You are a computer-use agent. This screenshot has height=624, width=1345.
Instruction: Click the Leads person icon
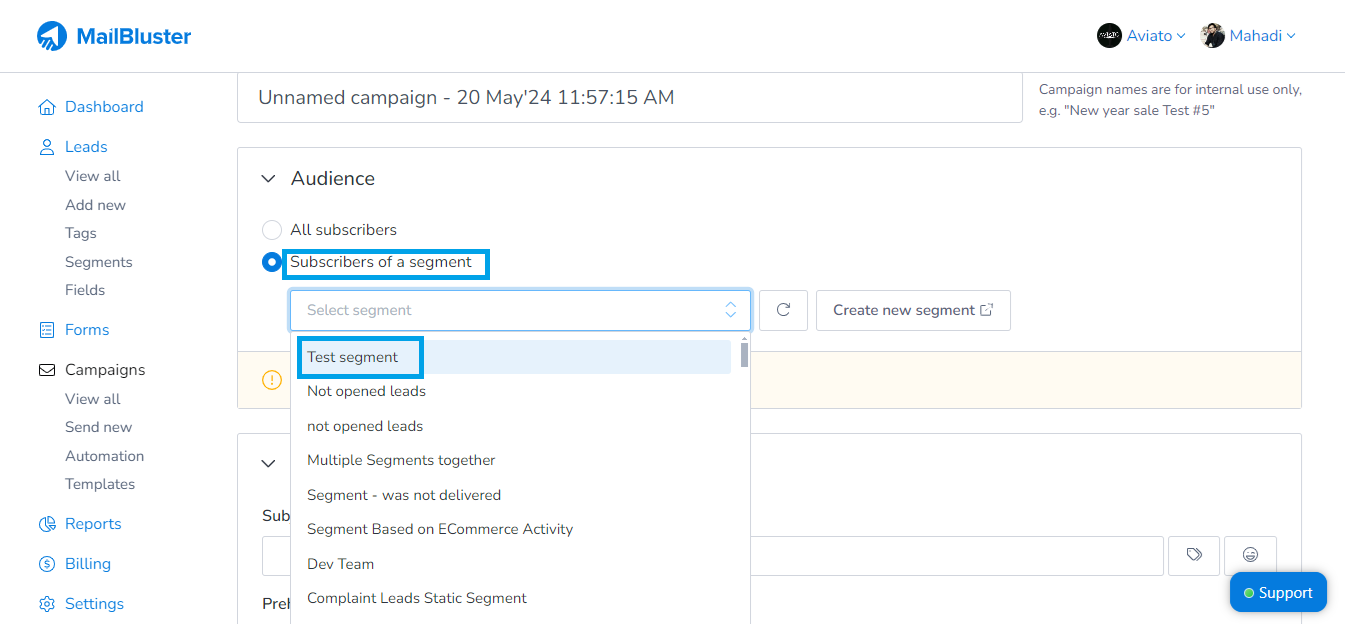tap(46, 146)
